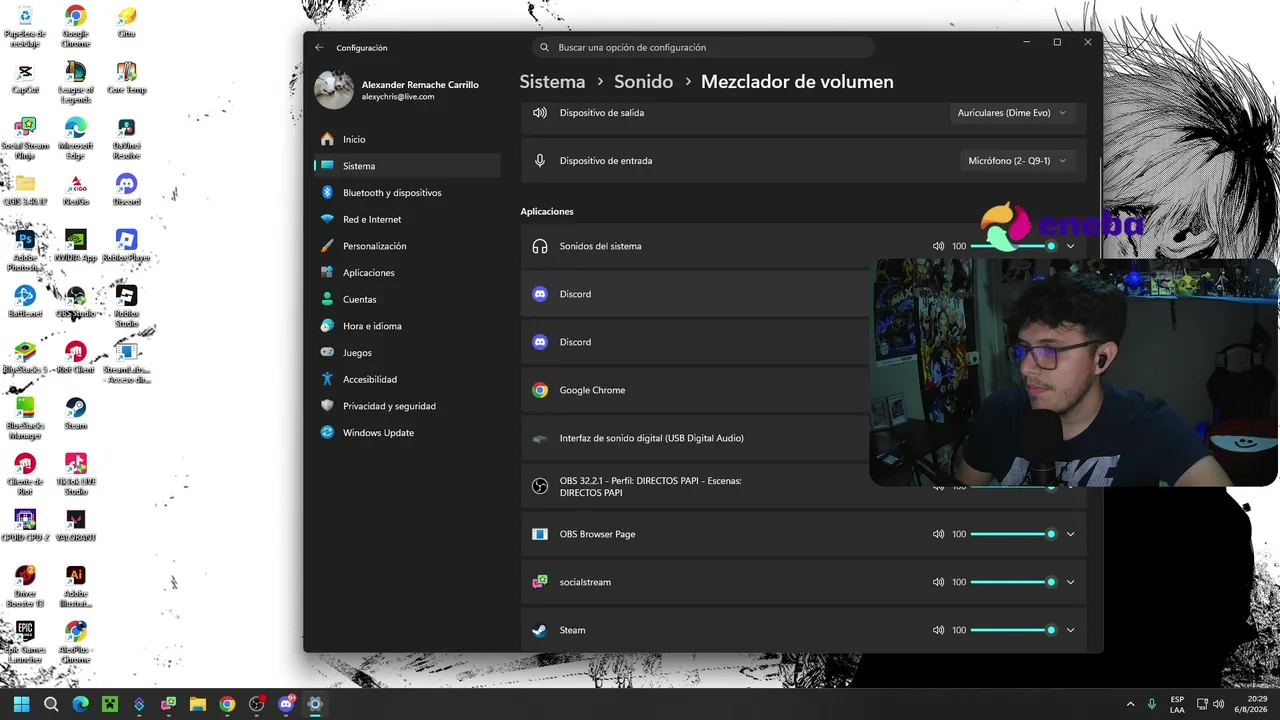Image resolution: width=1280 pixels, height=720 pixels.
Task: Expand the Sonidos del sistema row chevron
Action: [1070, 246]
